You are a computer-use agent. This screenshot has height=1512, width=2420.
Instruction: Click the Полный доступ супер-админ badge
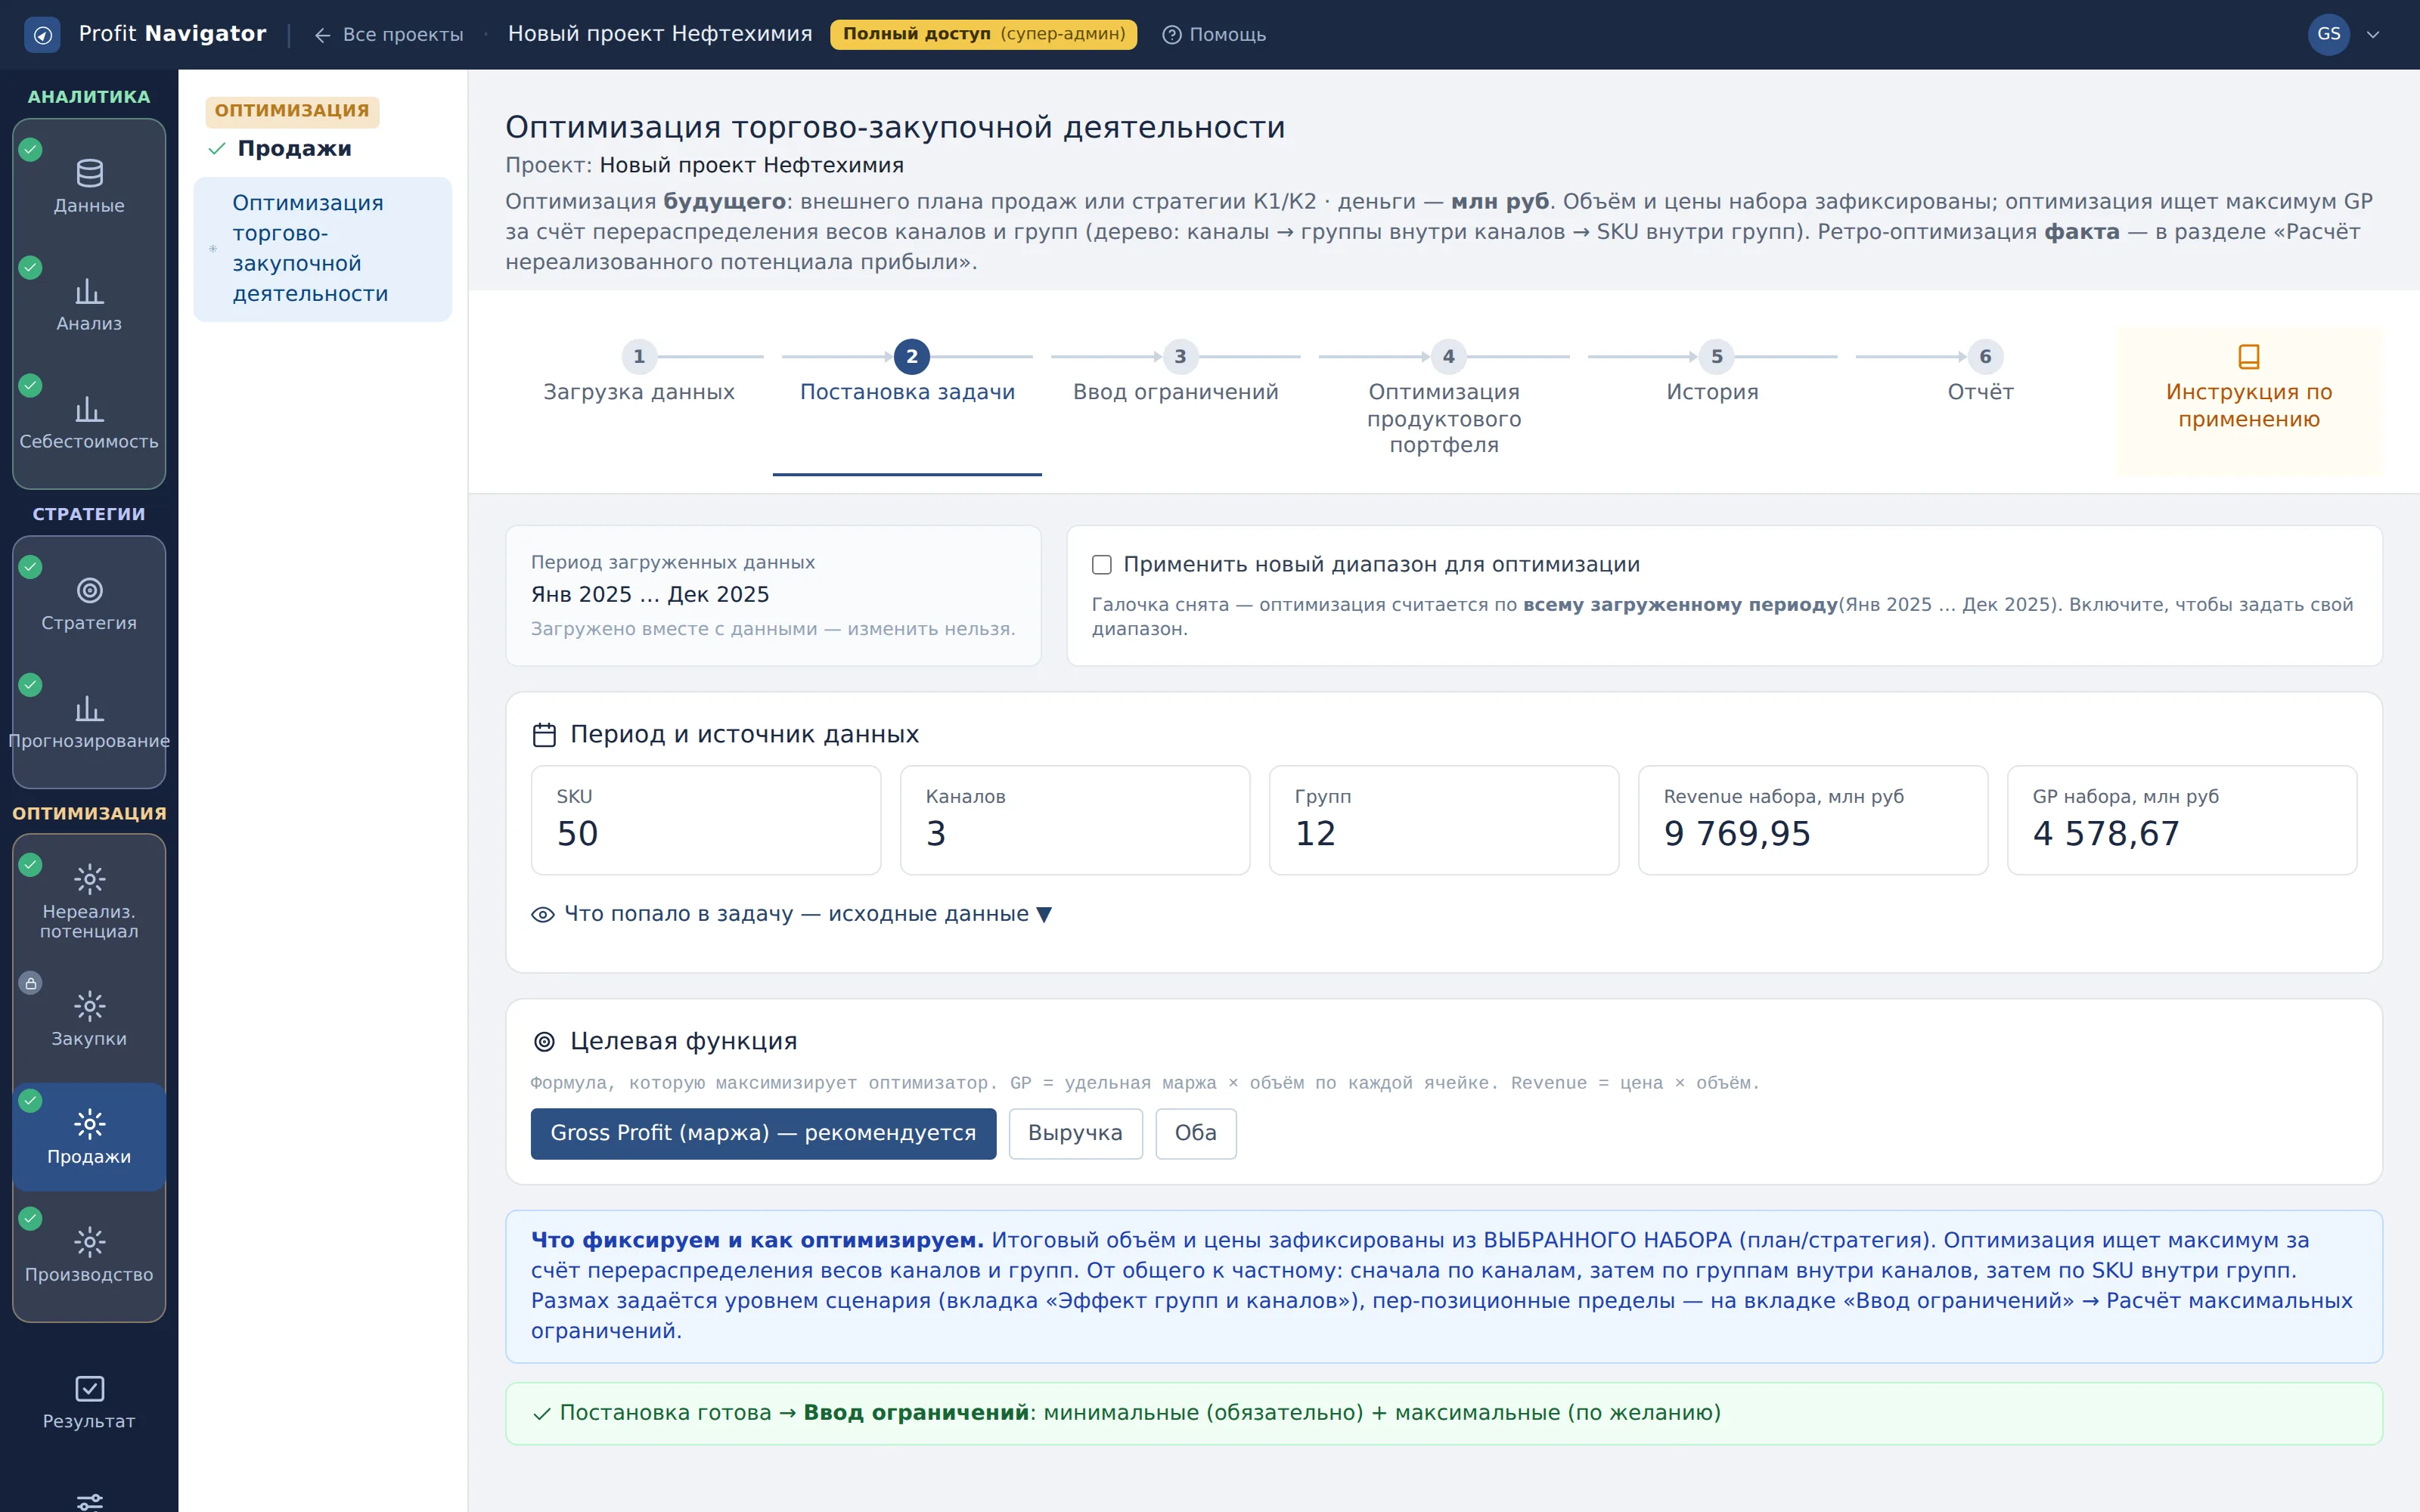pos(983,34)
